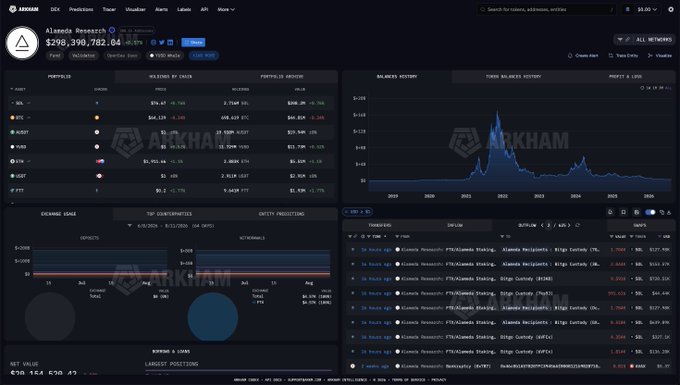Click the verified badge beside Alameda Research
The width and height of the screenshot is (680, 385).
tap(112, 30)
